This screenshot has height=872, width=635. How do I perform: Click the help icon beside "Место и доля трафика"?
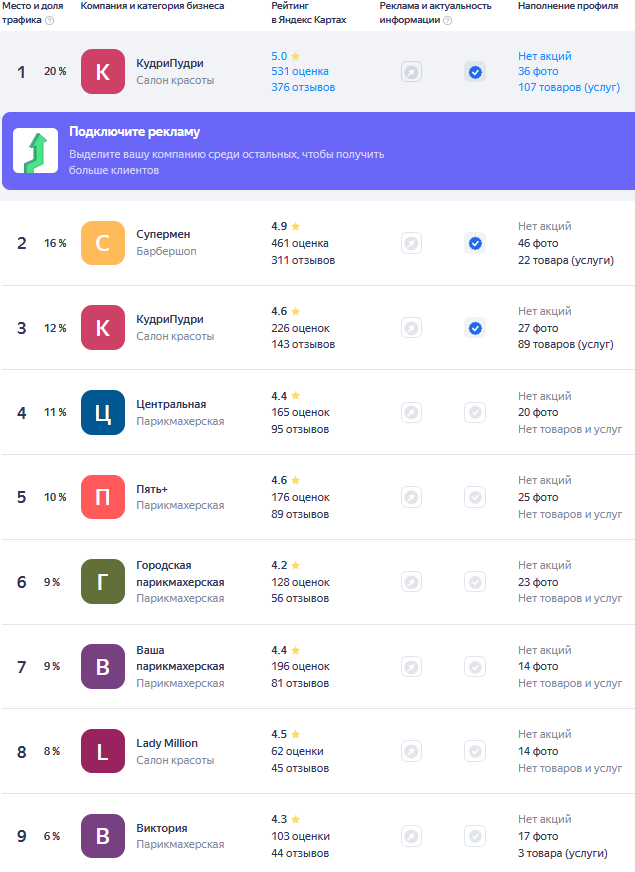(x=50, y=20)
